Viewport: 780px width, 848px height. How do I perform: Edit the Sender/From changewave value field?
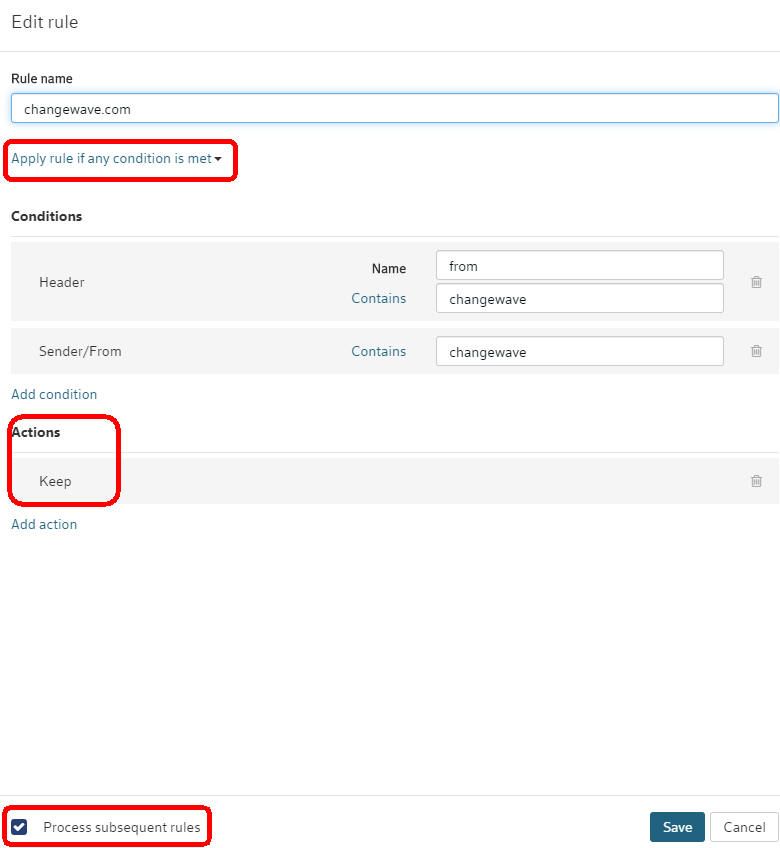[580, 352]
